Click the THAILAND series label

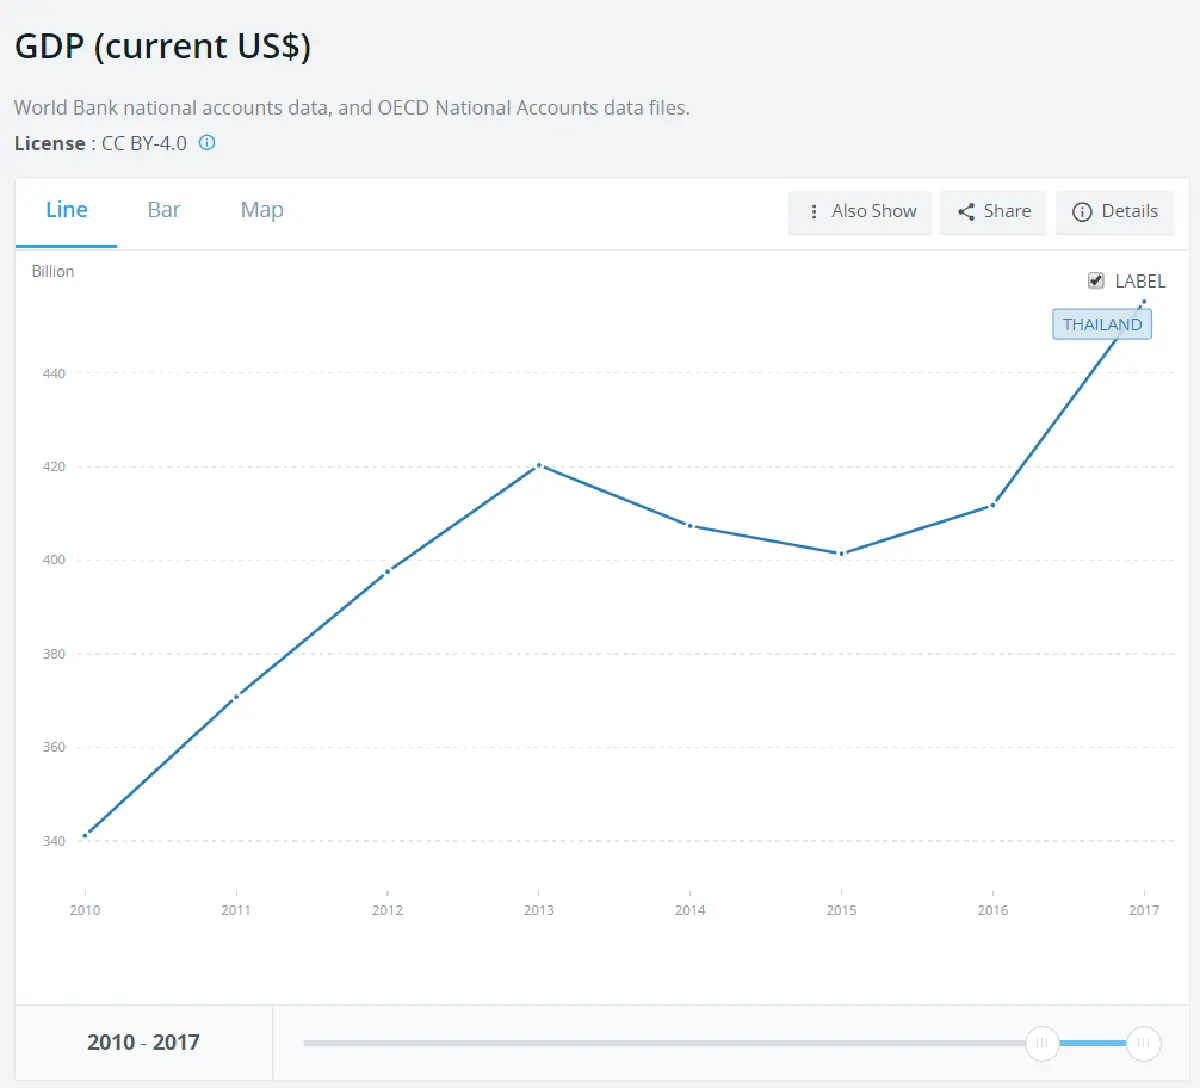pos(1101,324)
